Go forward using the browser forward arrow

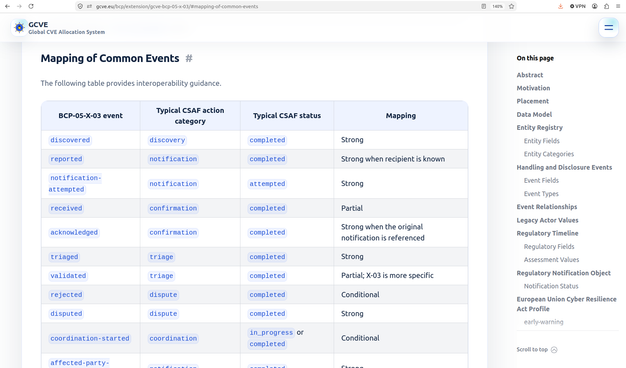19,6
